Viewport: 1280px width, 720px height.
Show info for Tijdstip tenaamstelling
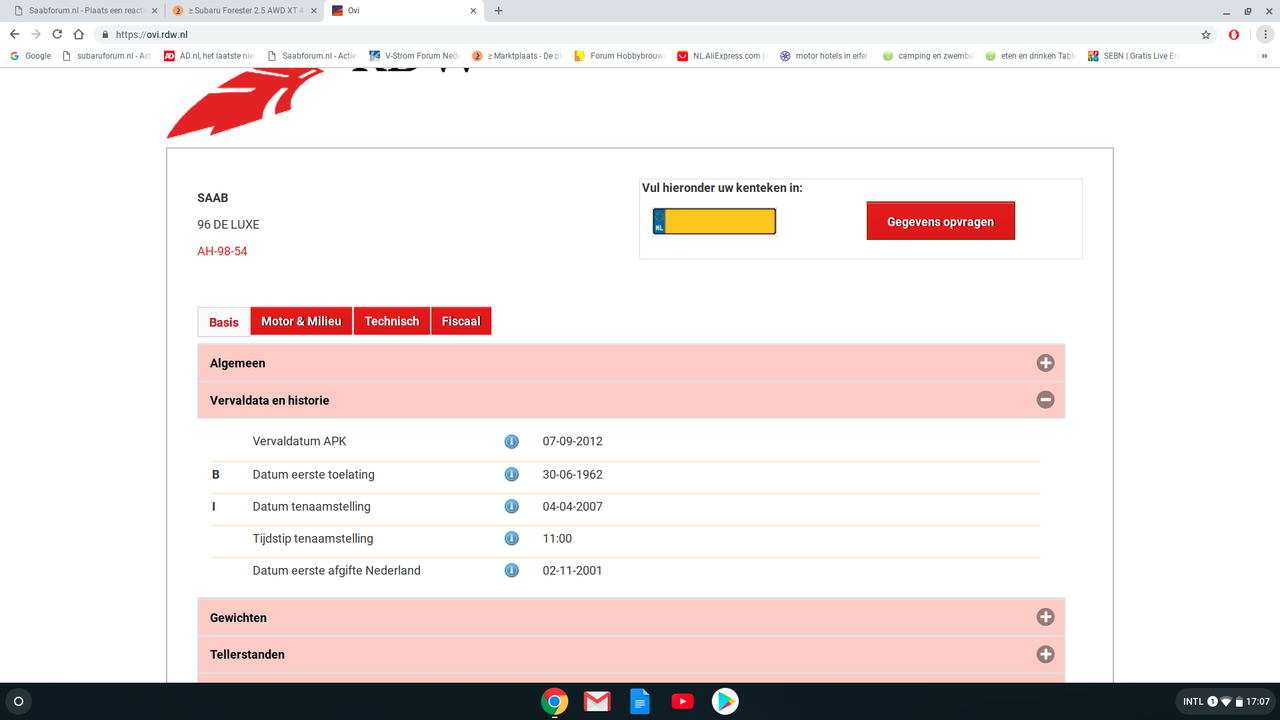(511, 538)
